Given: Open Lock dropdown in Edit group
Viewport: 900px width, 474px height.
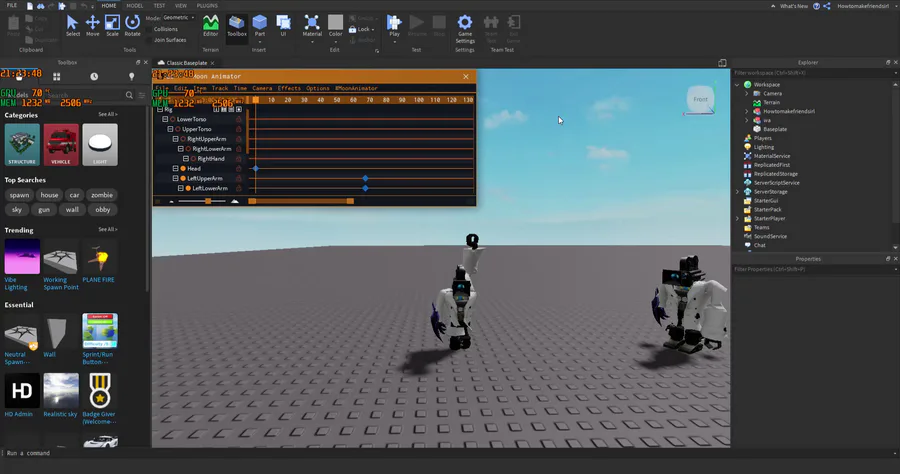Looking at the screenshot, I should tap(362, 29).
